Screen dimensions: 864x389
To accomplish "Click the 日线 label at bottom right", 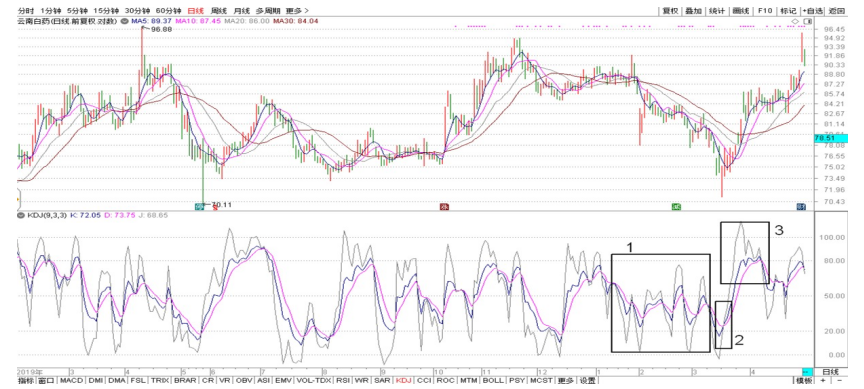I will [830, 371].
